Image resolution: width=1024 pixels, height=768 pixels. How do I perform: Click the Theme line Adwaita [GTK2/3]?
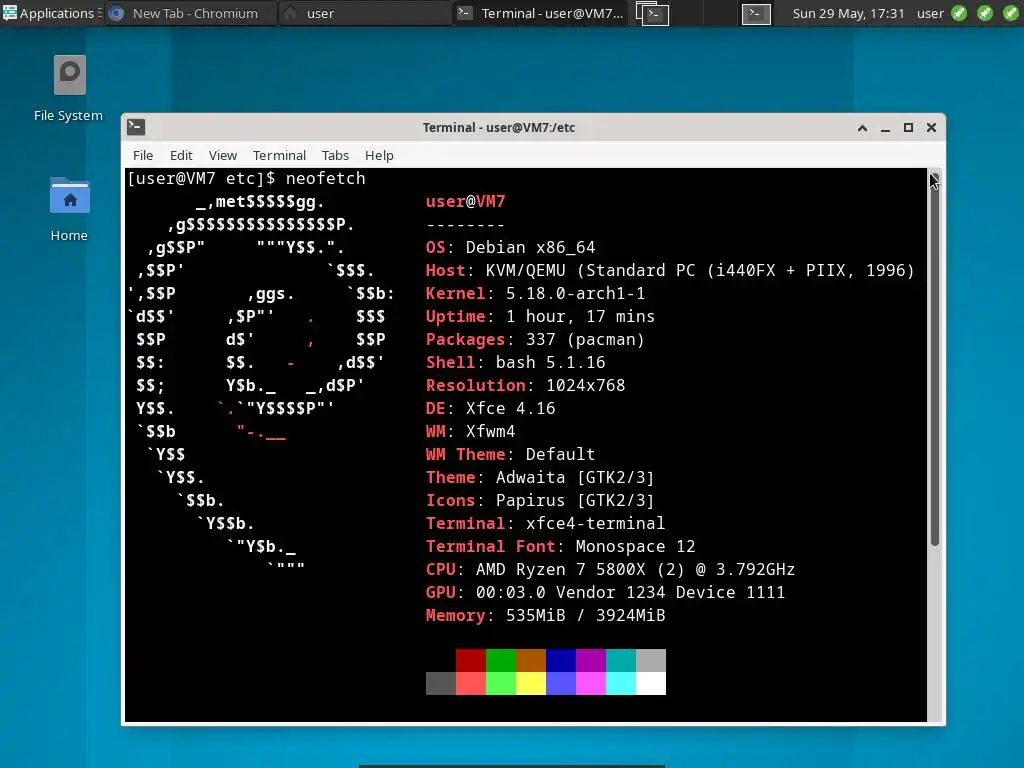pyautogui.click(x=540, y=477)
